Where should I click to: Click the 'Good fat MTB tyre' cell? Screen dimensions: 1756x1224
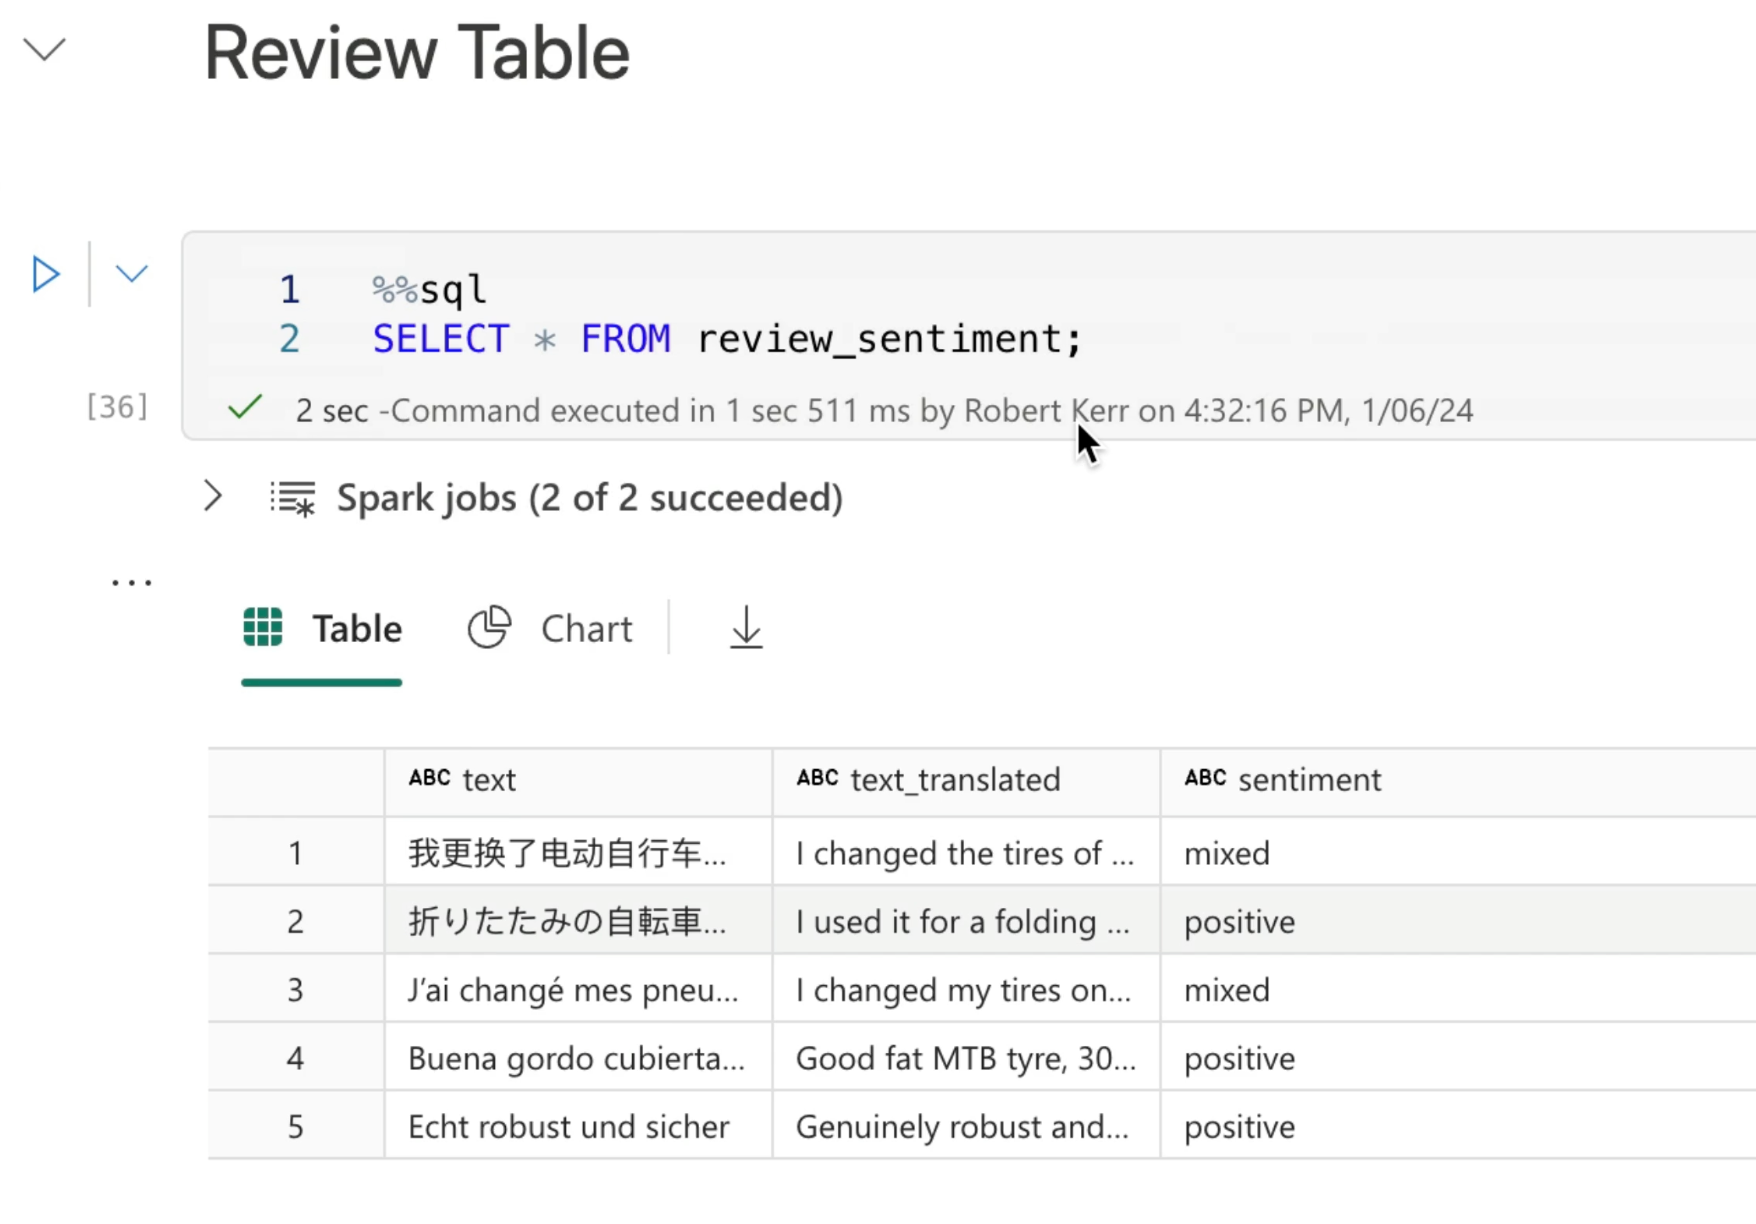pos(965,1058)
